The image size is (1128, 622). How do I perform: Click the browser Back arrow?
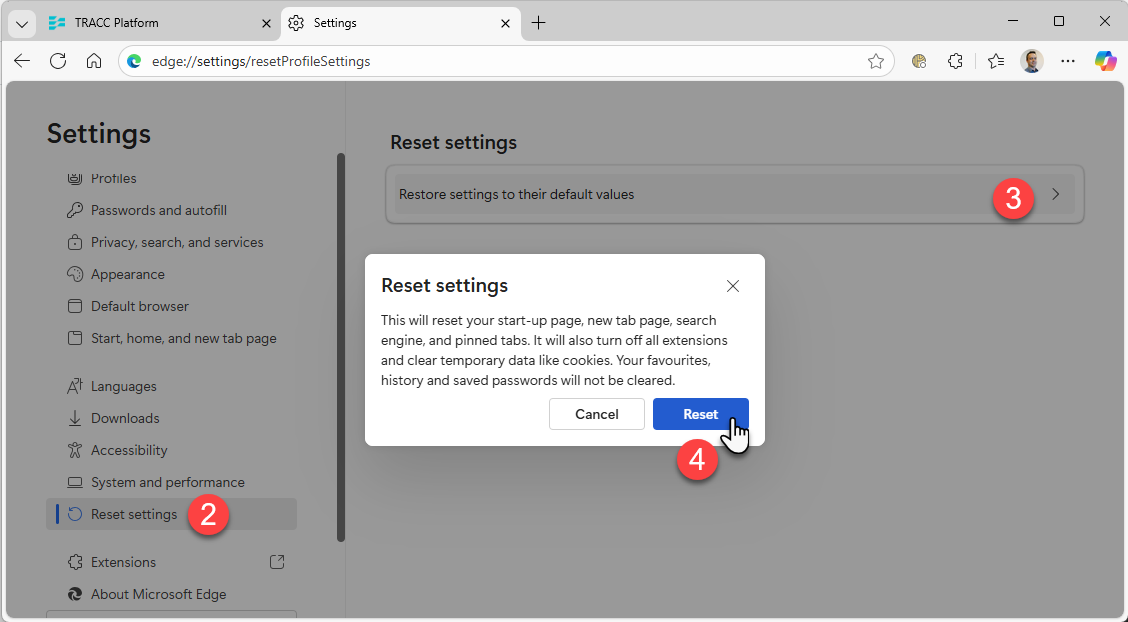(22, 61)
